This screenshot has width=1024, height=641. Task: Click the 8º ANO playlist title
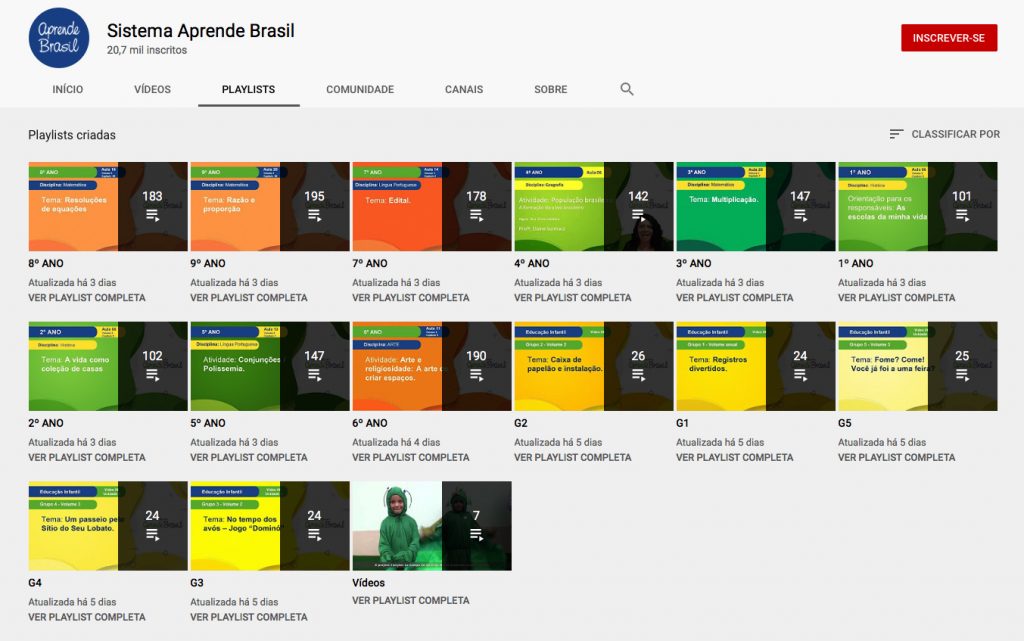click(46, 264)
